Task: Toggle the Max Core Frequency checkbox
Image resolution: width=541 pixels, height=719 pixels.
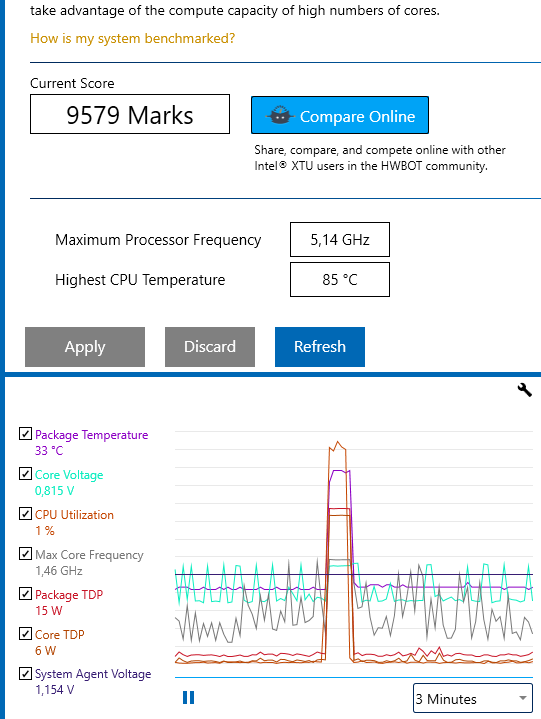Action: pos(25,553)
